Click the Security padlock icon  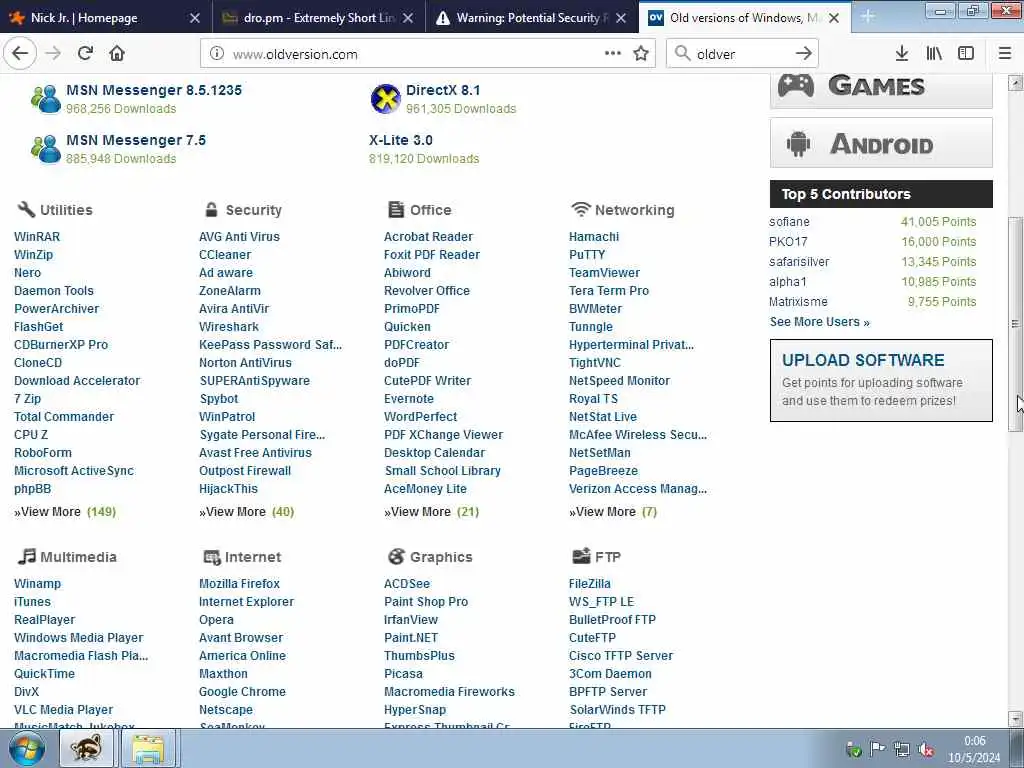[211, 209]
